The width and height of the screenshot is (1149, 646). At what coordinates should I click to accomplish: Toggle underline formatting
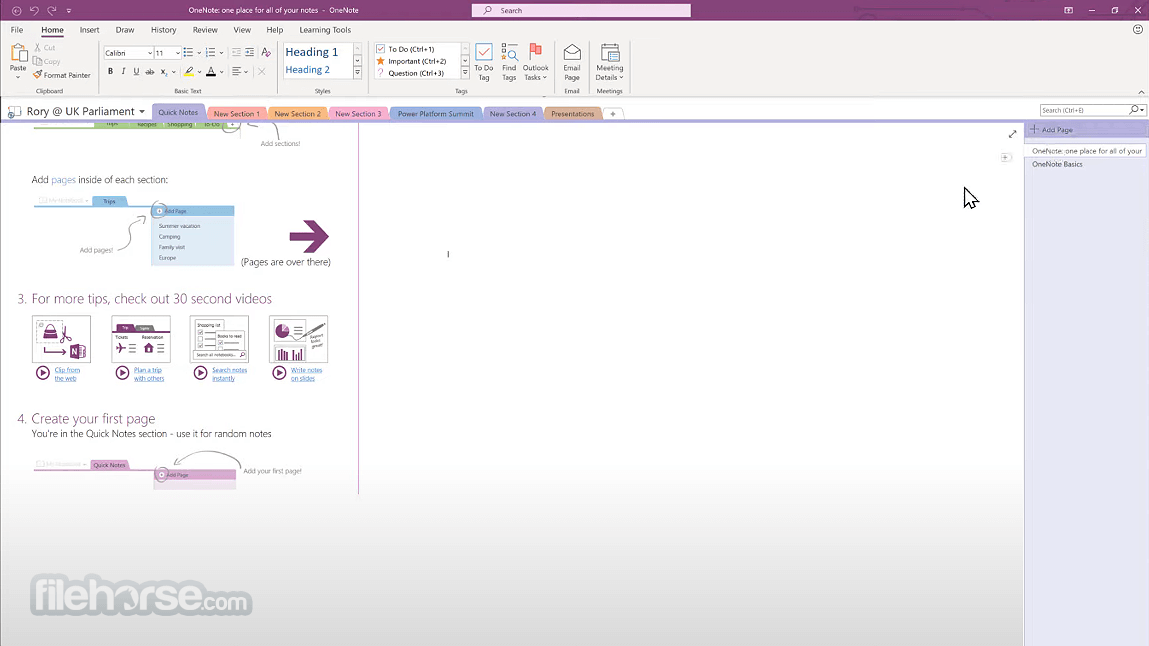(136, 72)
